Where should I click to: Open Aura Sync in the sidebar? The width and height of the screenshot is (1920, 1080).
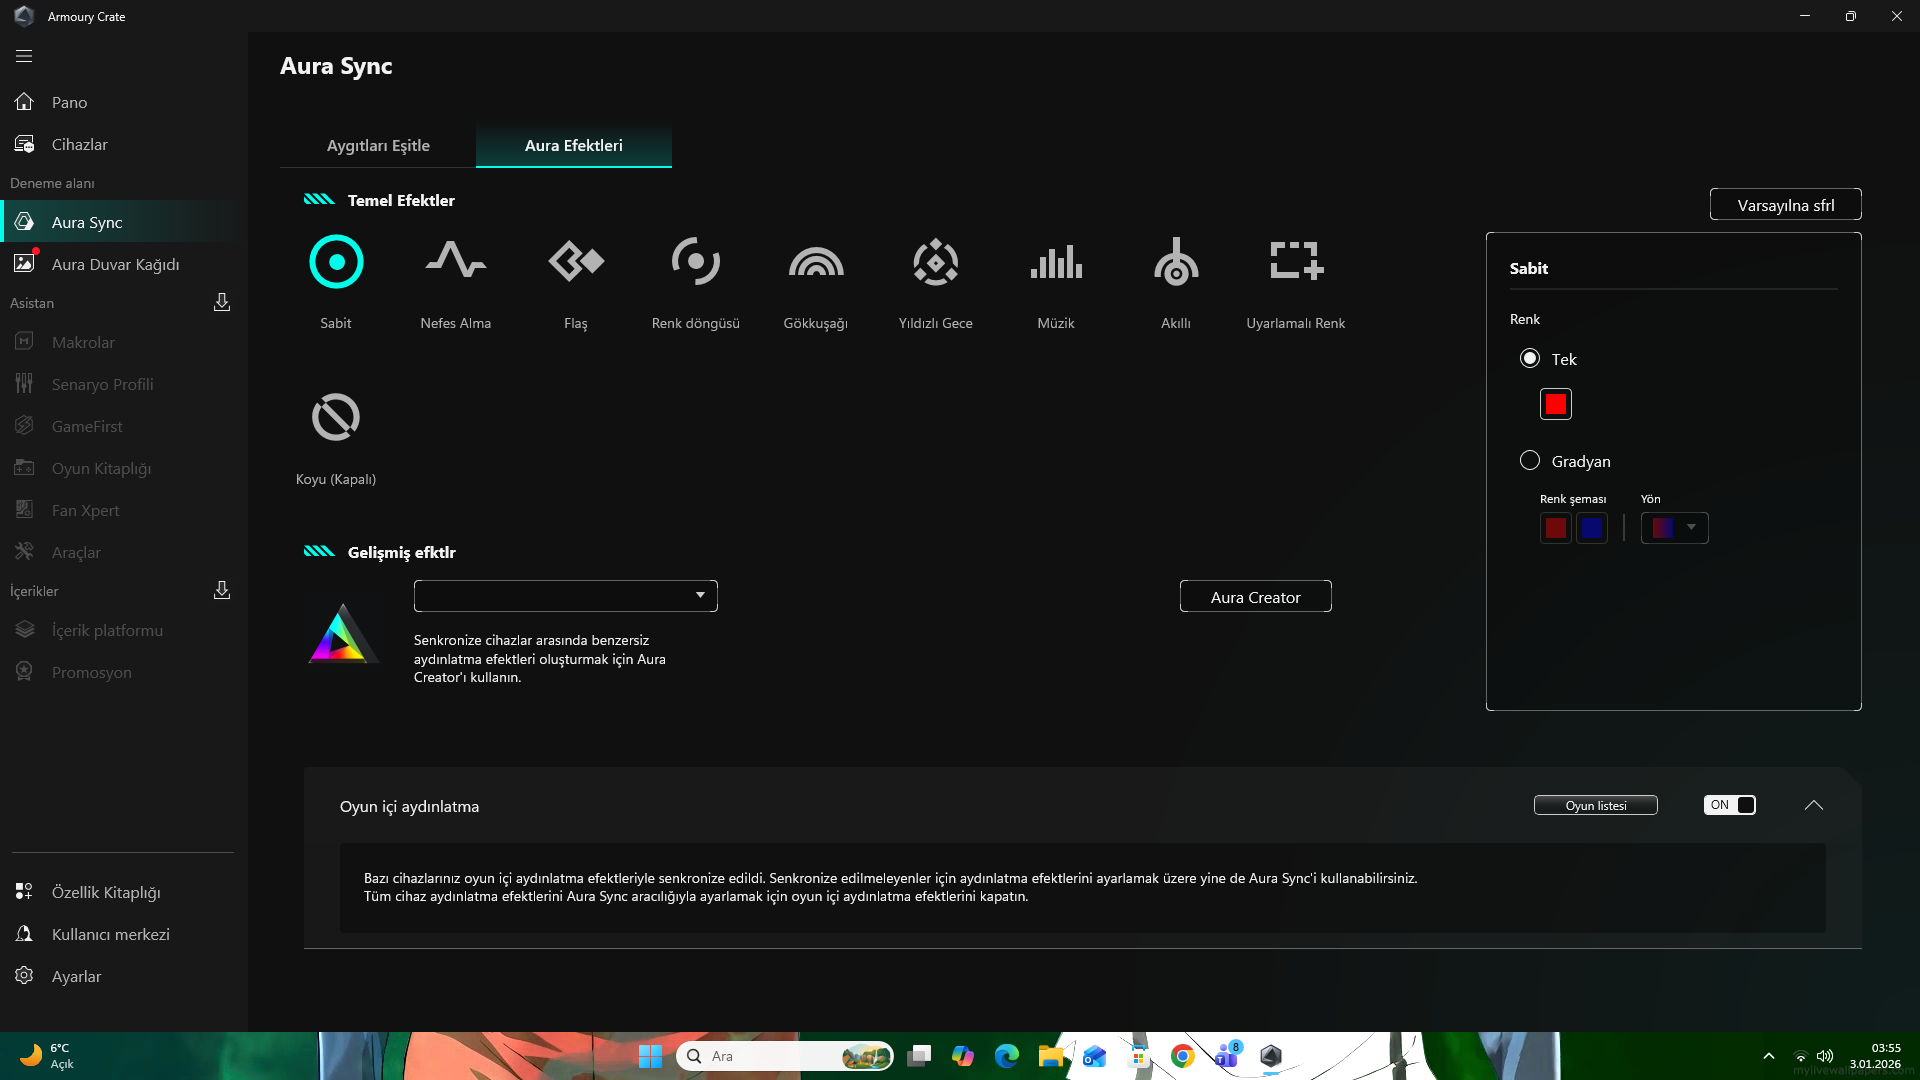pyautogui.click(x=124, y=222)
